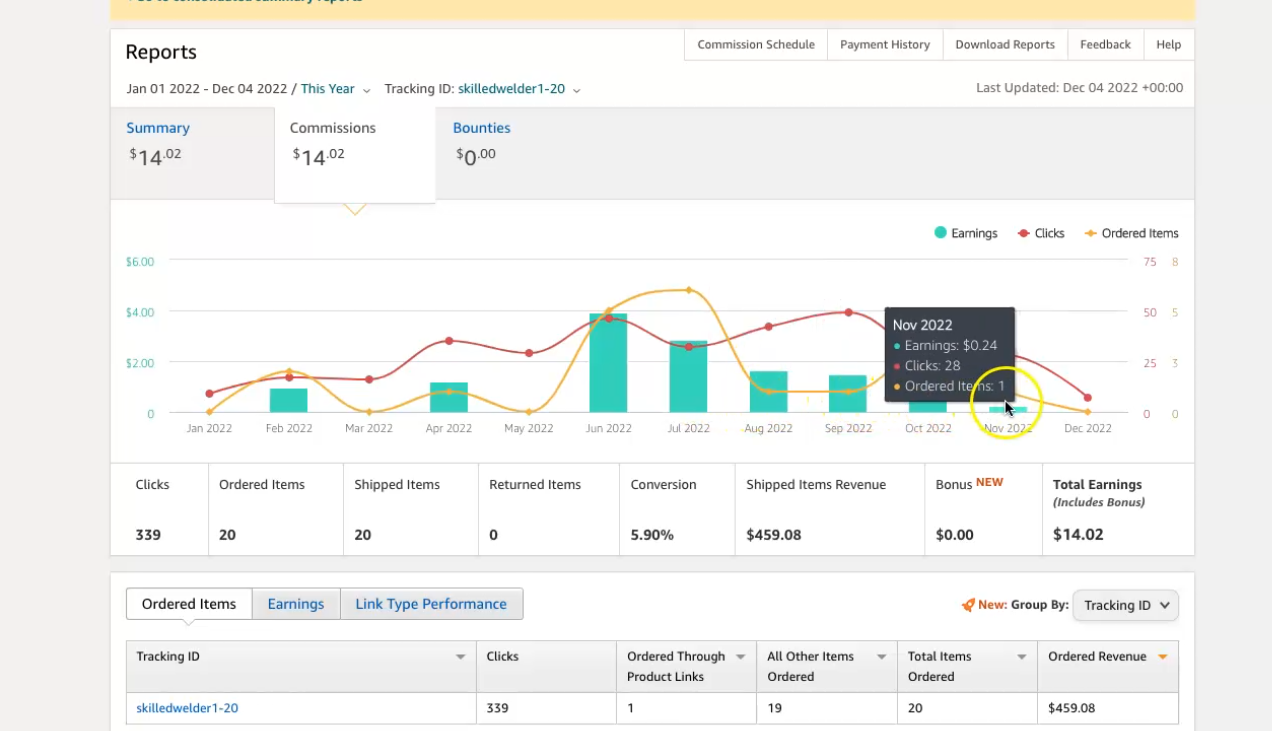
Task: Select the Commissions tab
Action: tap(355, 153)
